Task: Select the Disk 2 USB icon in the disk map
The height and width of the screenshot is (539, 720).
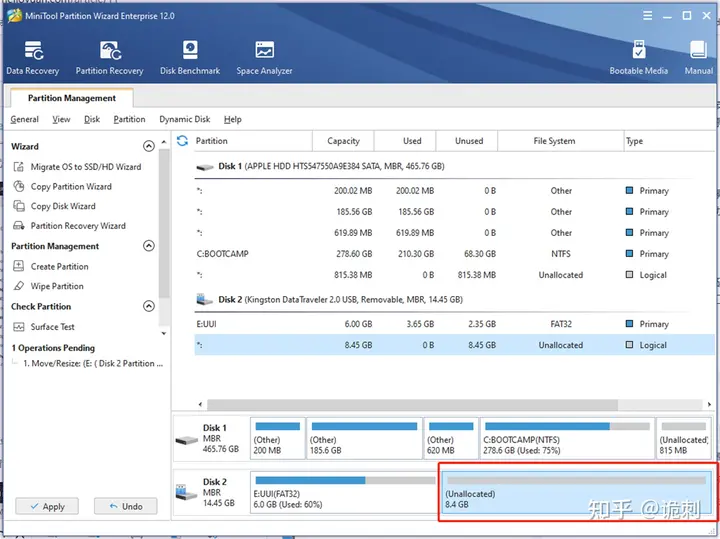Action: [186, 493]
